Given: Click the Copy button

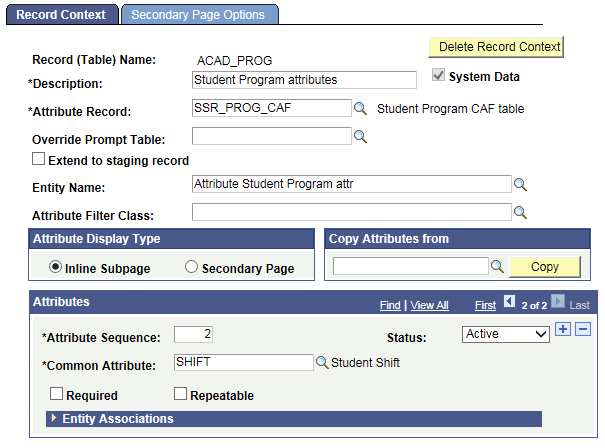Looking at the screenshot, I should pyautogui.click(x=545, y=267).
